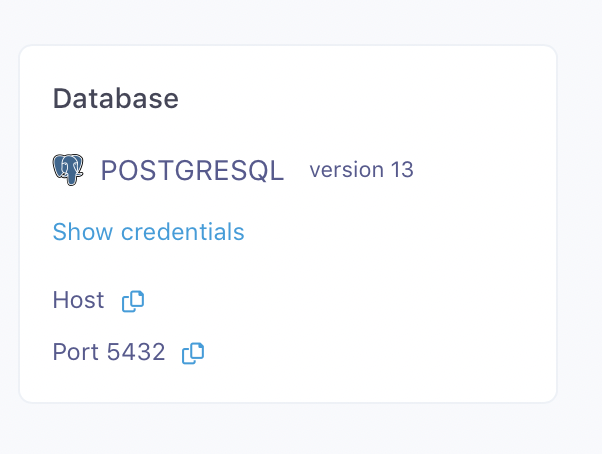Copy Port 5432 using its copy icon

click(193, 352)
